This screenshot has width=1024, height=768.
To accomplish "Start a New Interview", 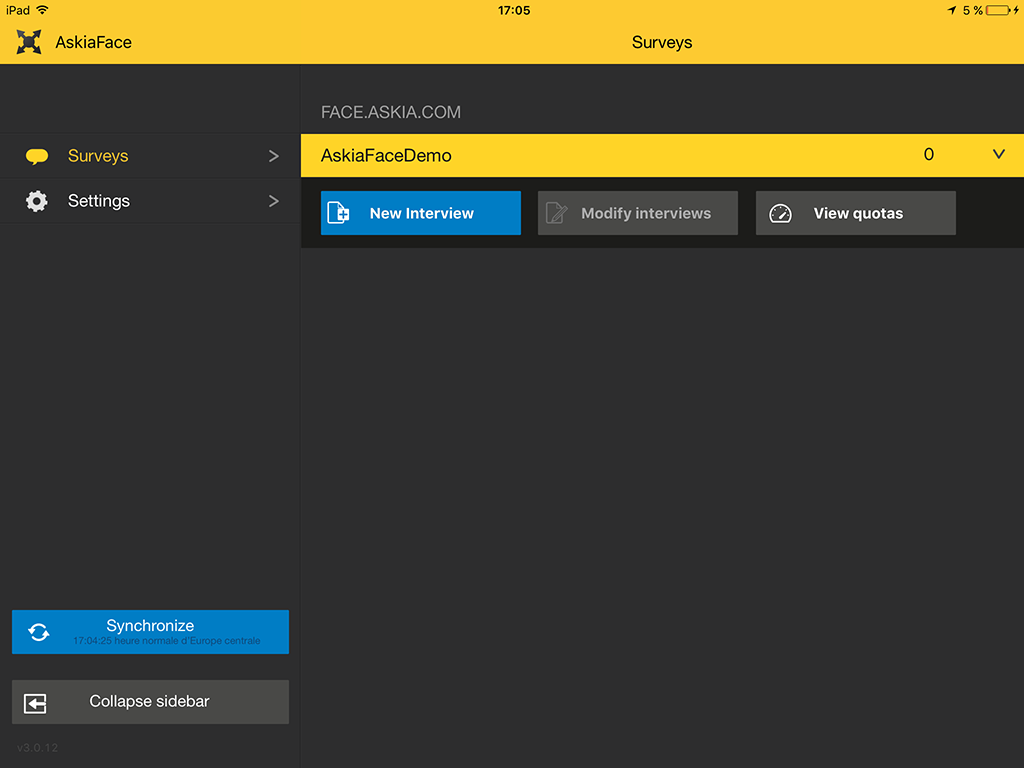I will 421,213.
